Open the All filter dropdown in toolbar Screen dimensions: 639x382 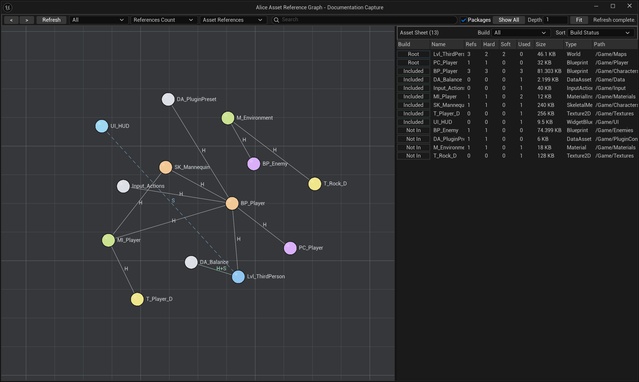[x=98, y=20]
